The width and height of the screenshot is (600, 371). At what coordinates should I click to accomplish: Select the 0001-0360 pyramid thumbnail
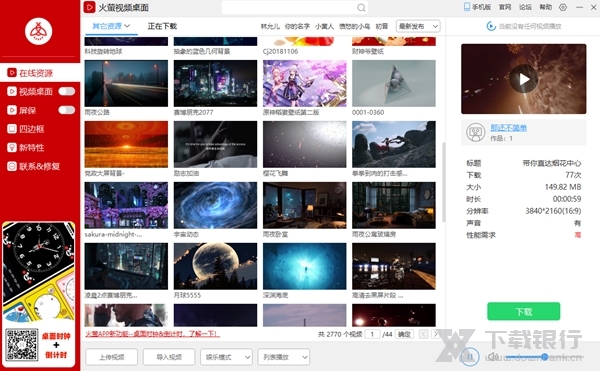pos(394,83)
